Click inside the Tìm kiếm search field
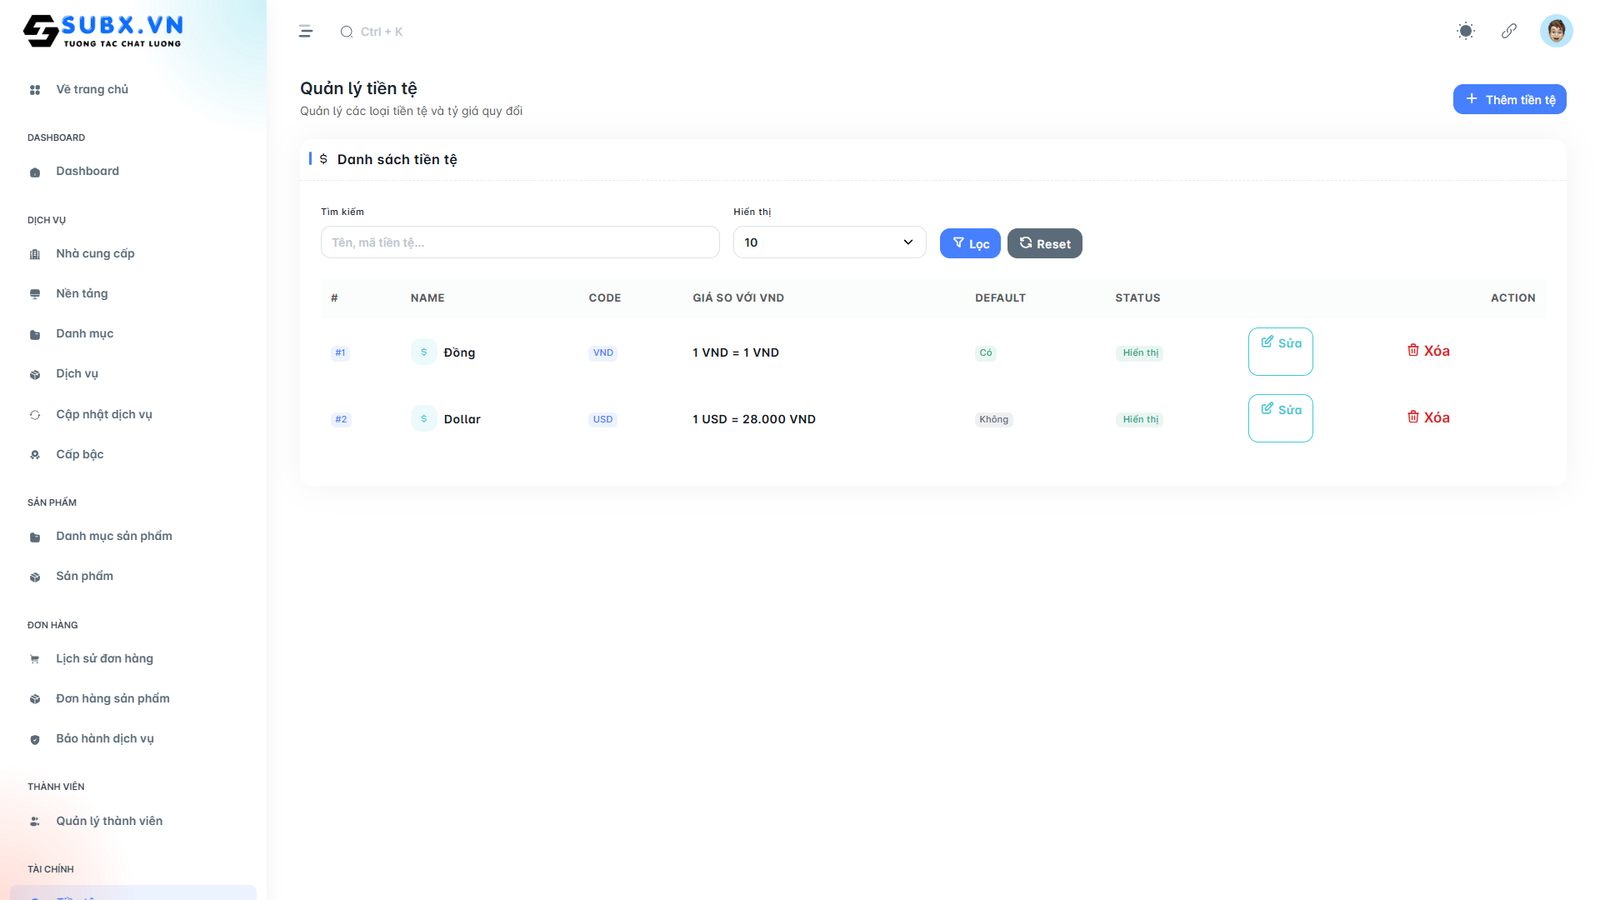 click(520, 242)
